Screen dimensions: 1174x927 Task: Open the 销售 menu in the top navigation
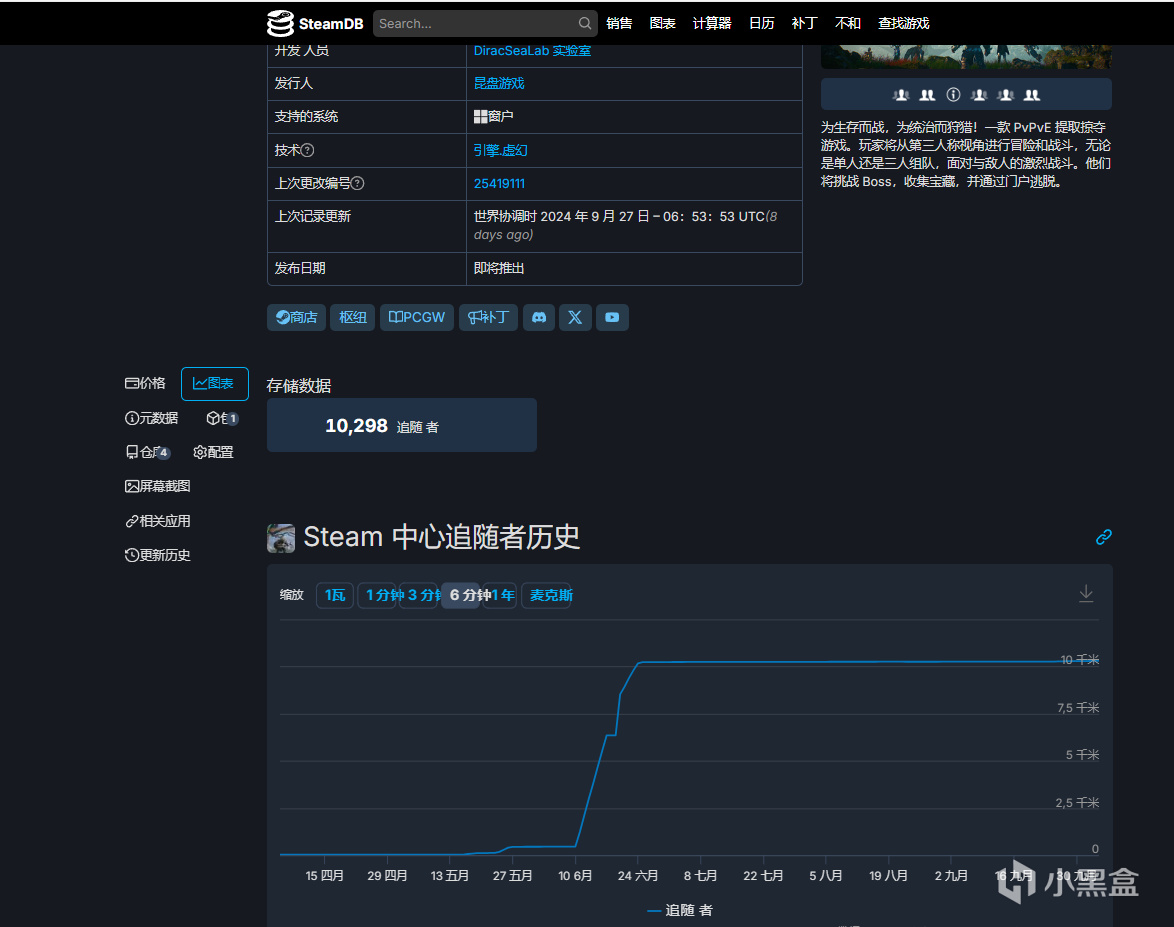pos(619,23)
